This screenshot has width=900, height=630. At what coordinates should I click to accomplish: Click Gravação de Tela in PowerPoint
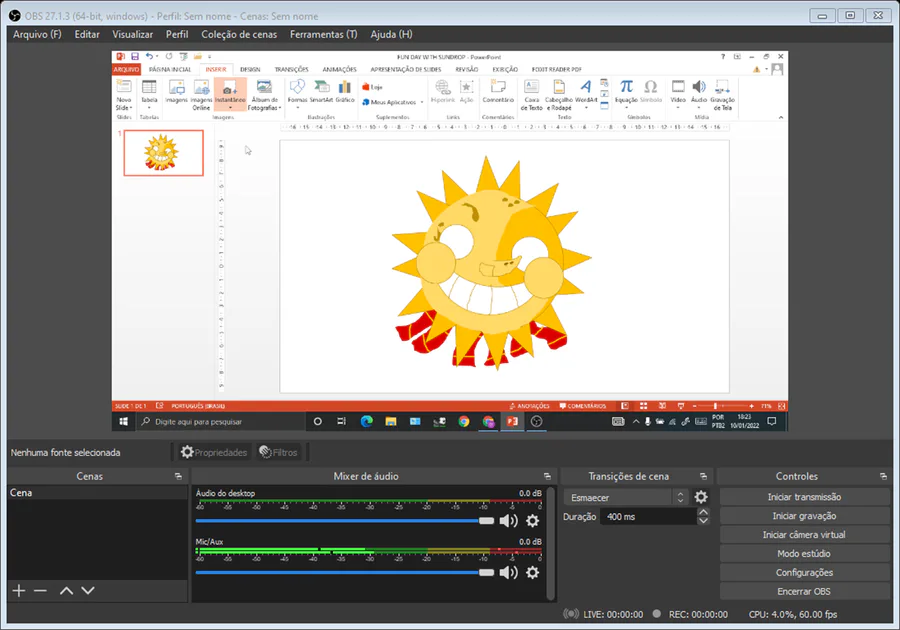tap(722, 95)
